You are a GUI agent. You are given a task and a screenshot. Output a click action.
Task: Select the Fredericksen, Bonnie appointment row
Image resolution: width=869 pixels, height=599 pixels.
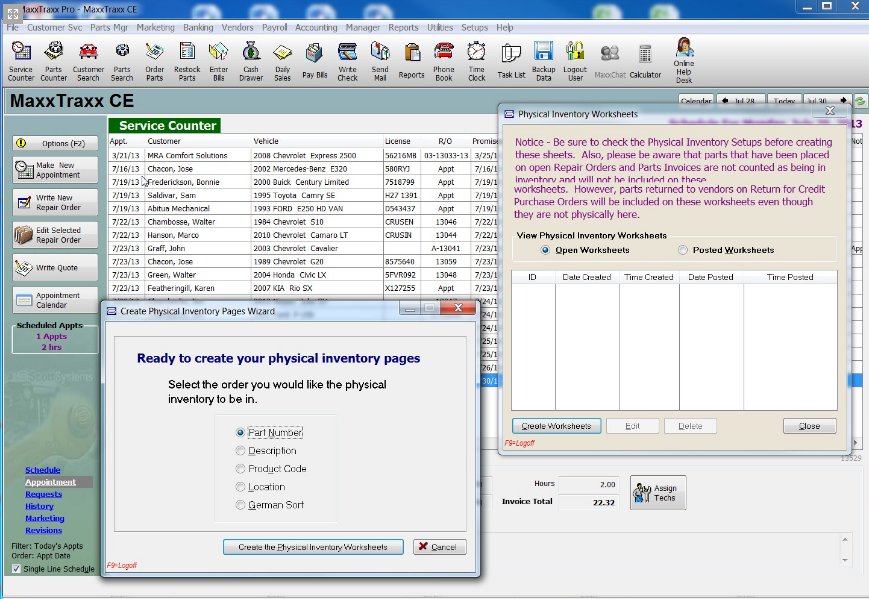(303, 182)
